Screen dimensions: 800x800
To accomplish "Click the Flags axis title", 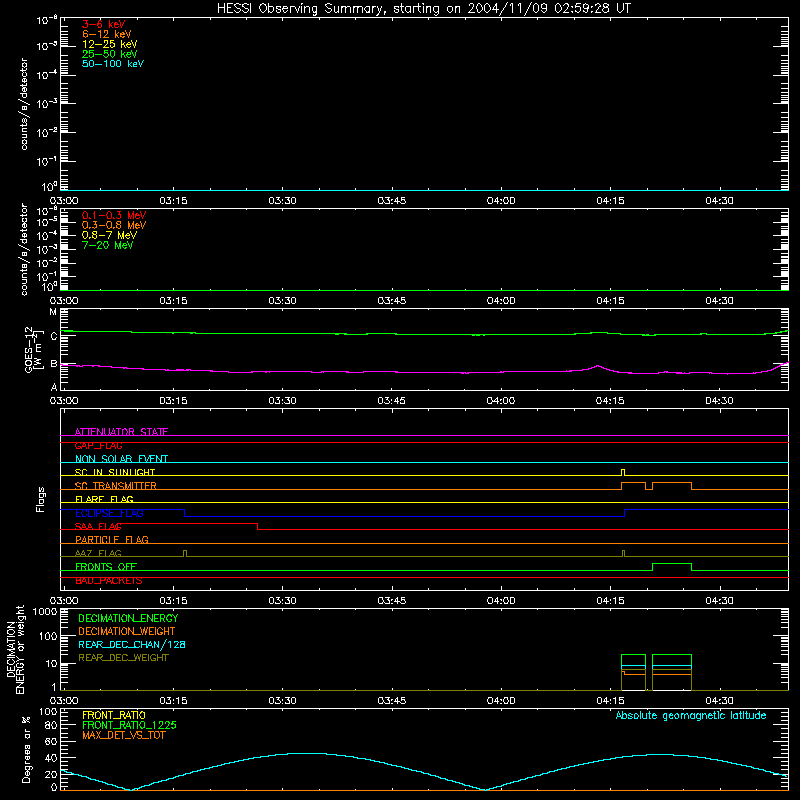I will (40, 499).
